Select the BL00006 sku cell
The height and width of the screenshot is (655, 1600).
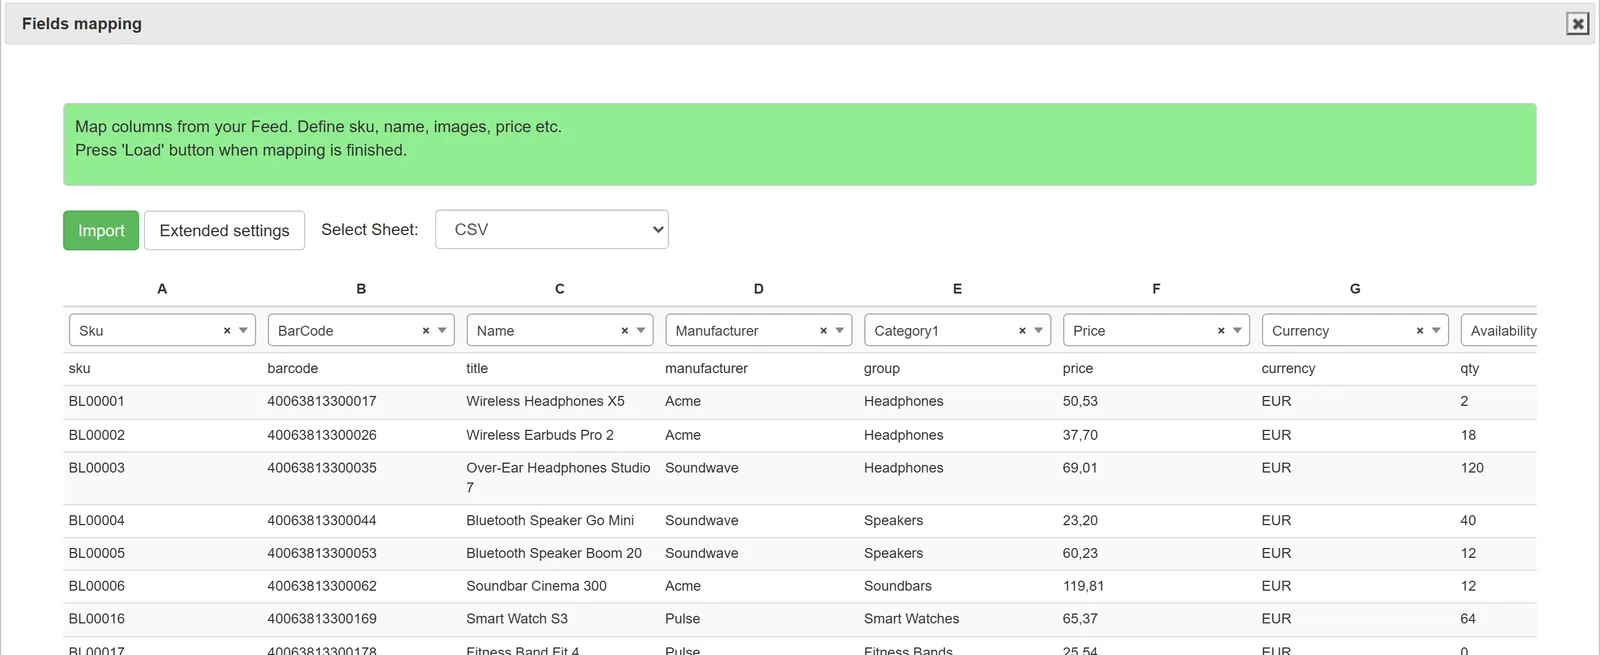(x=97, y=586)
